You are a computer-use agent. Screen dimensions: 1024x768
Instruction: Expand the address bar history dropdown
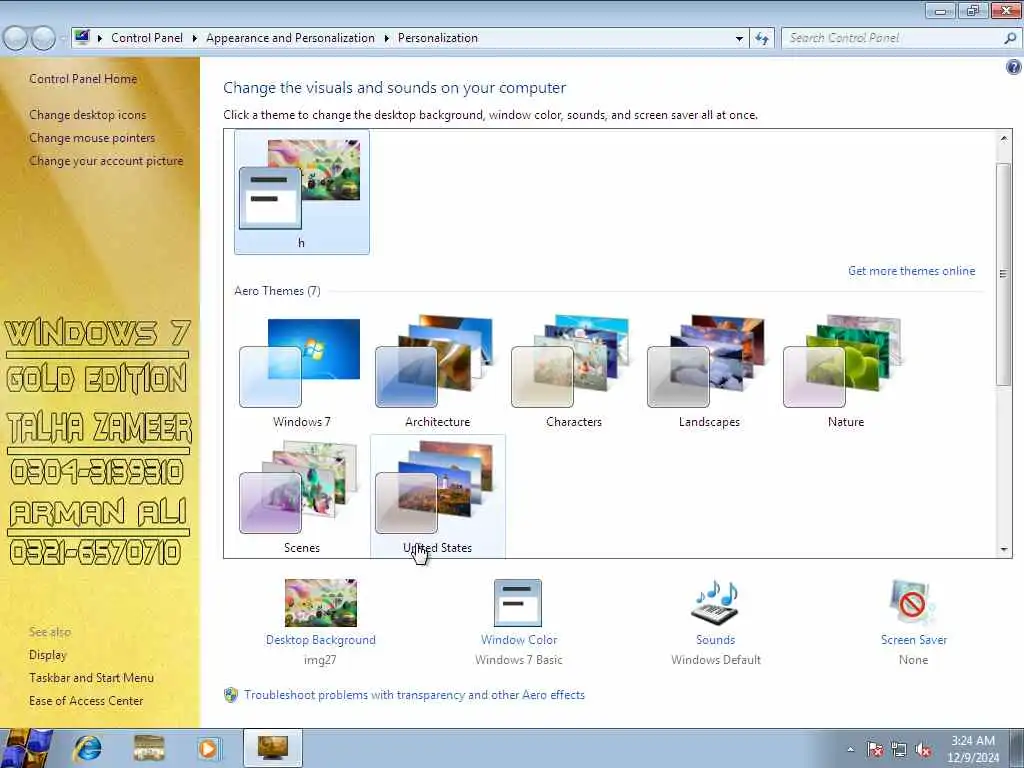click(739, 38)
